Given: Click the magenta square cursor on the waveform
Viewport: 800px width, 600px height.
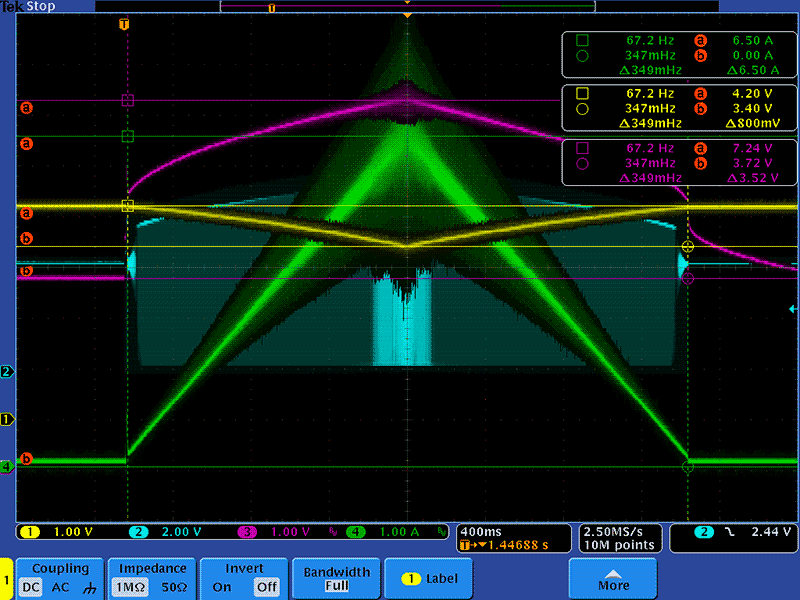Looking at the screenshot, I should [x=128, y=100].
